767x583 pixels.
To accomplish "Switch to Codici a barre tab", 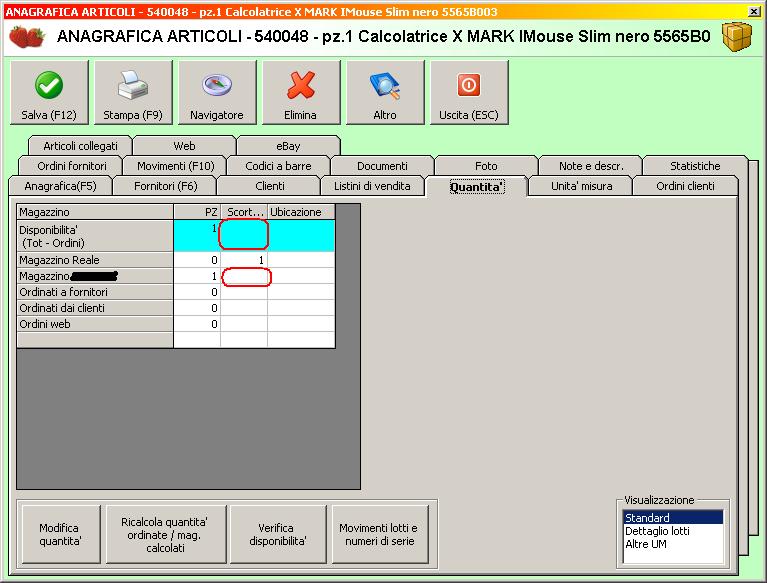I will click(x=278, y=166).
